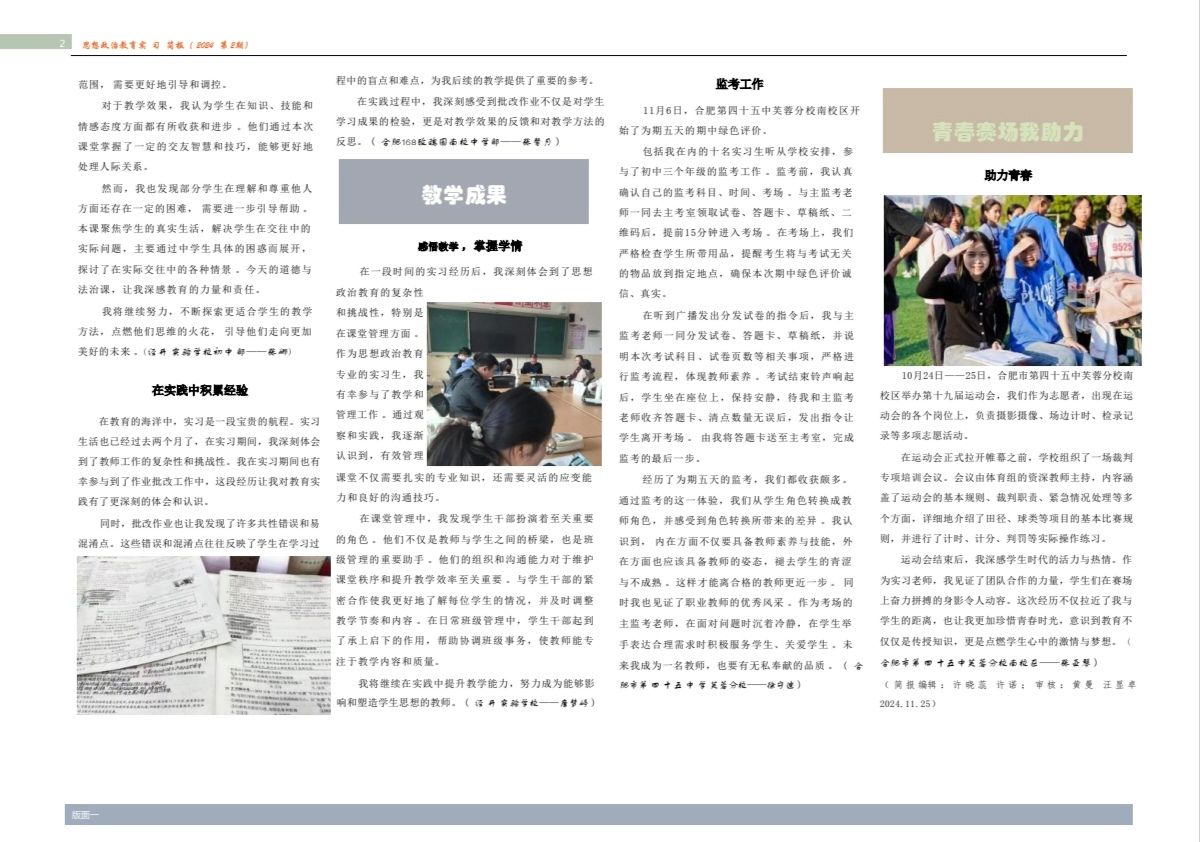
Task: Click the newsletter title in the page header
Action: tap(165, 45)
